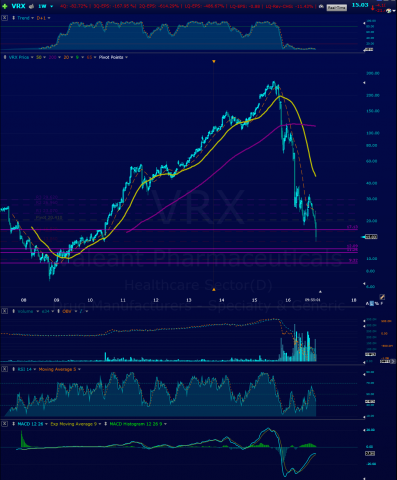397x480 pixels.
Task: Click the orange triangle marker below price chart
Action: [214, 289]
